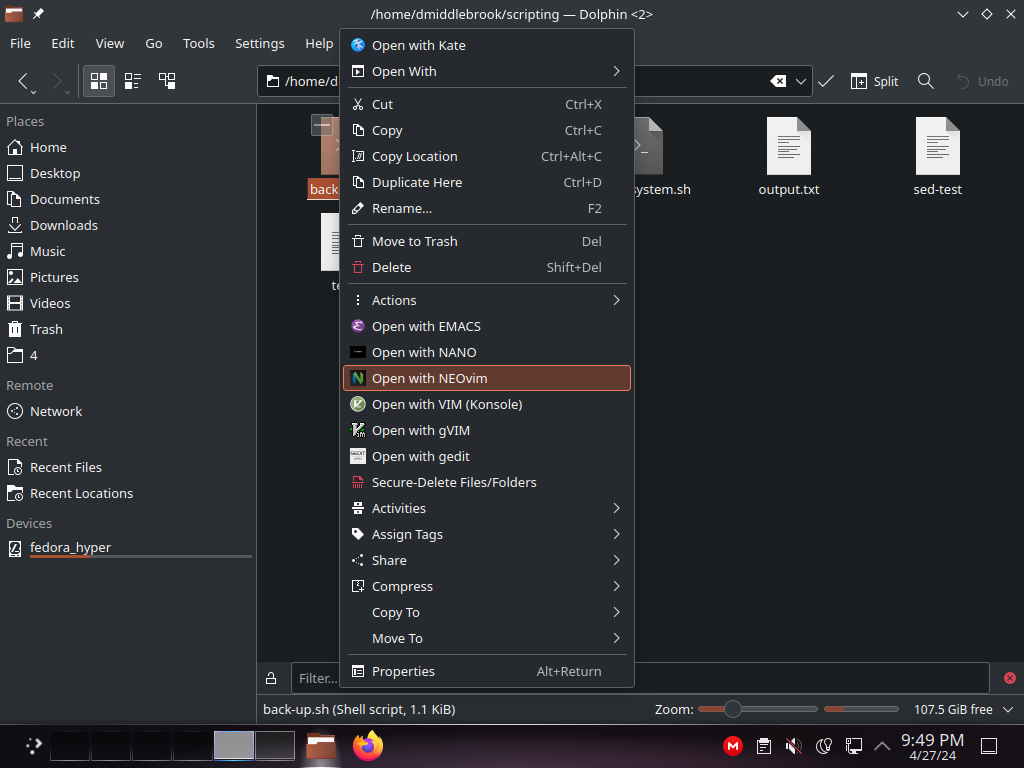Image resolution: width=1024 pixels, height=768 pixels.
Task: Open the search magnifier in toolbar
Action: [925, 81]
